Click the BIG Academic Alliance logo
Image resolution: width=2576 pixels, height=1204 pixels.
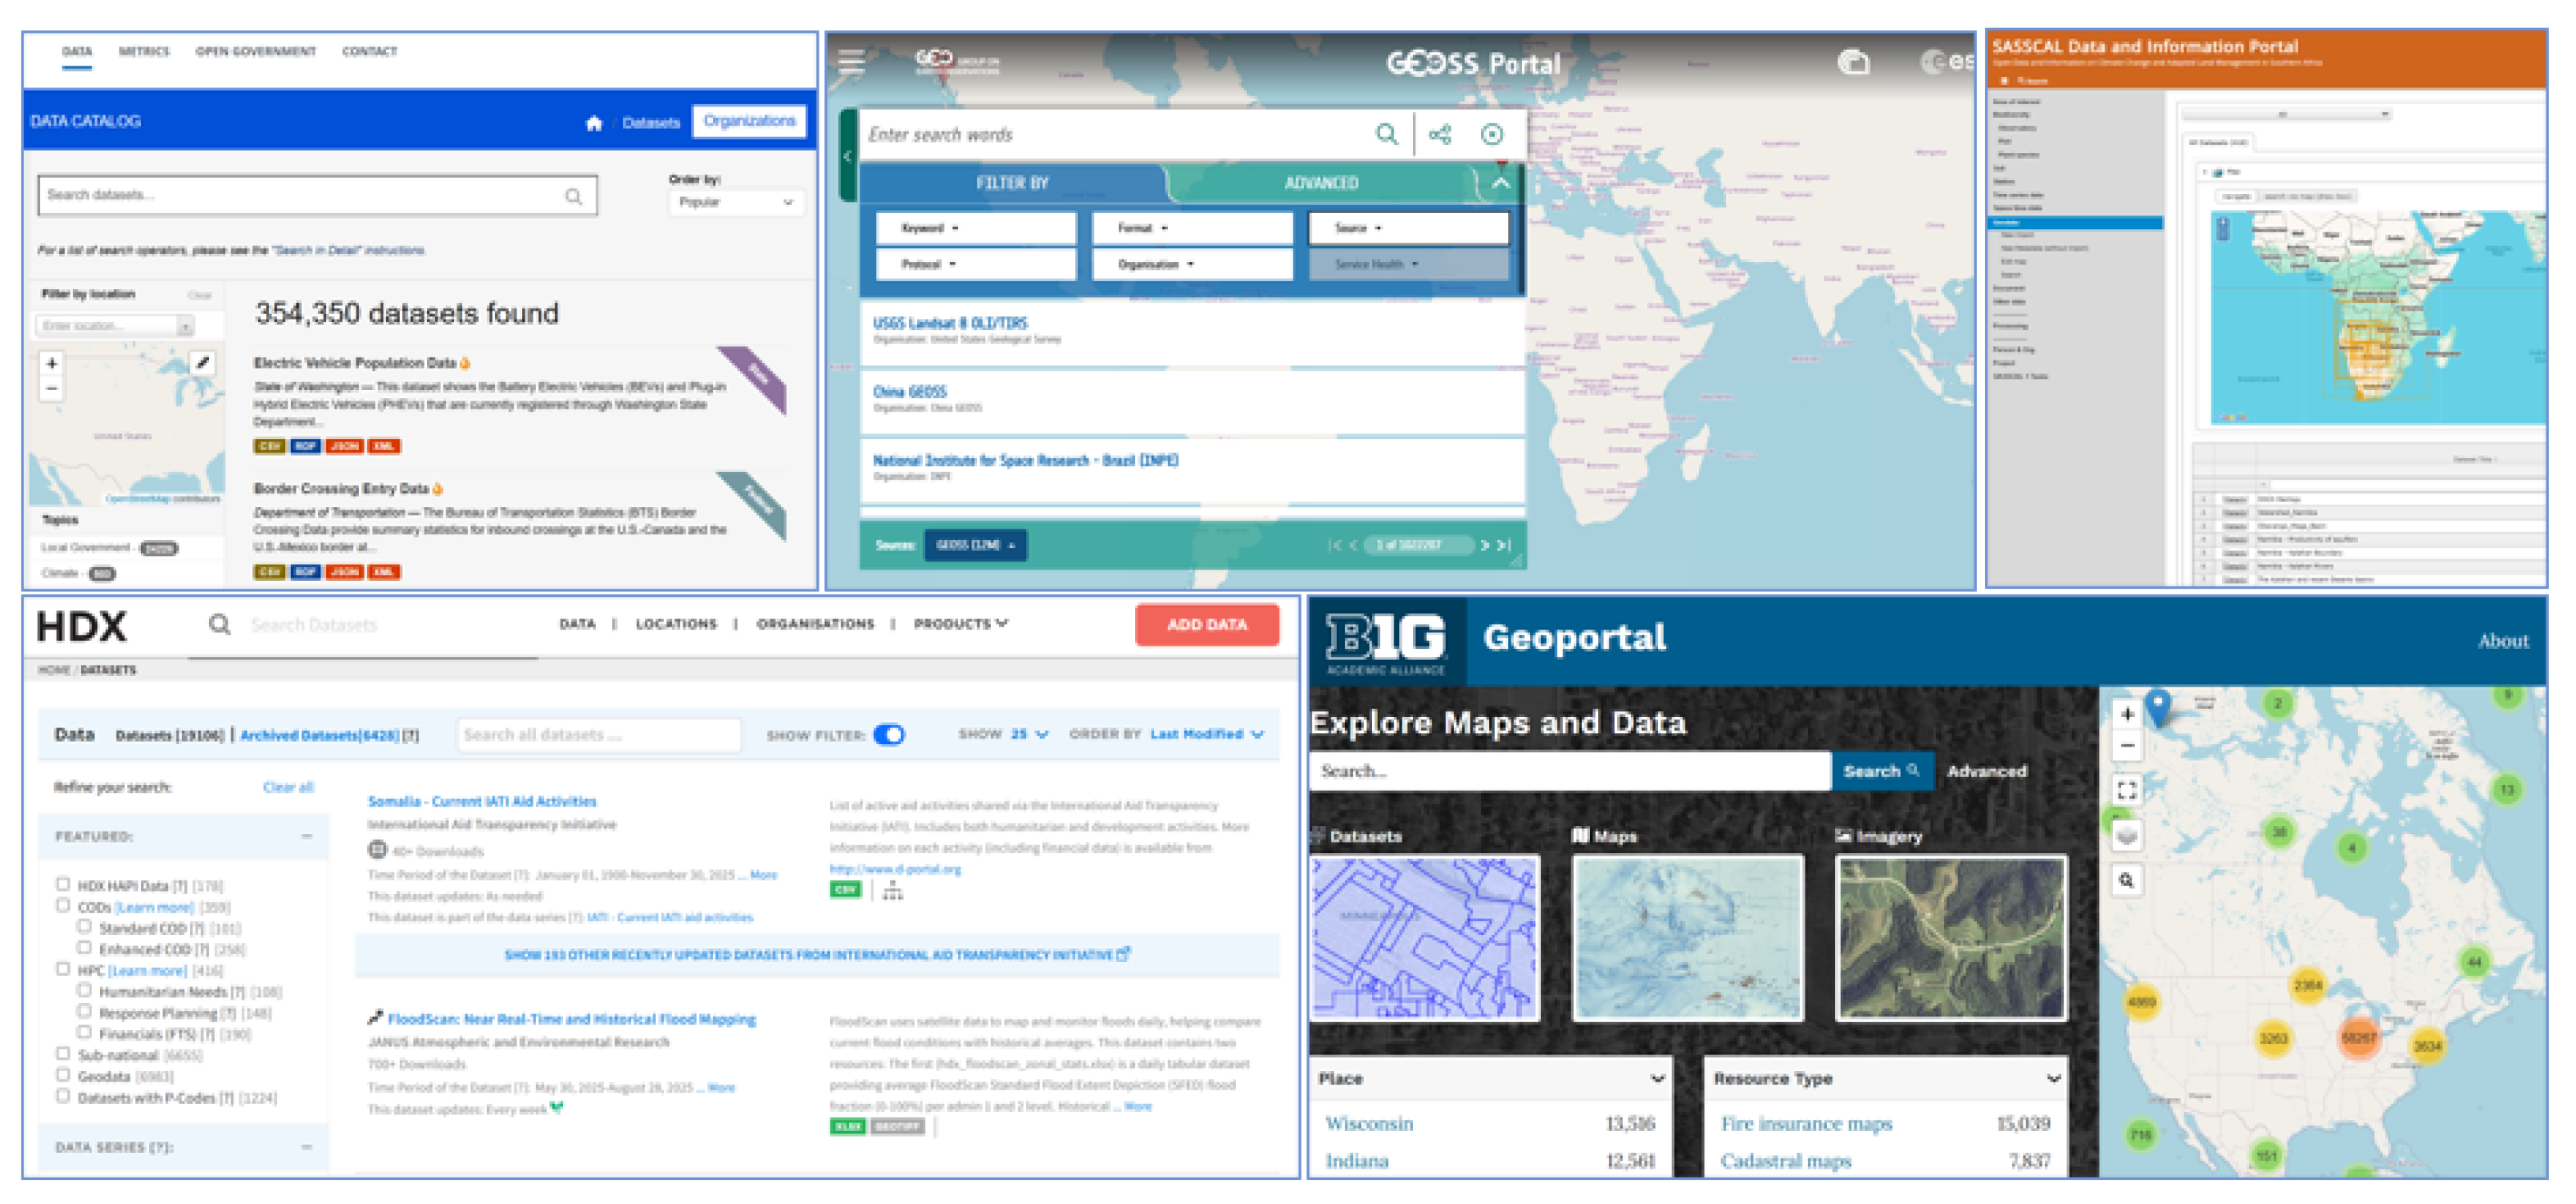click(x=1386, y=642)
